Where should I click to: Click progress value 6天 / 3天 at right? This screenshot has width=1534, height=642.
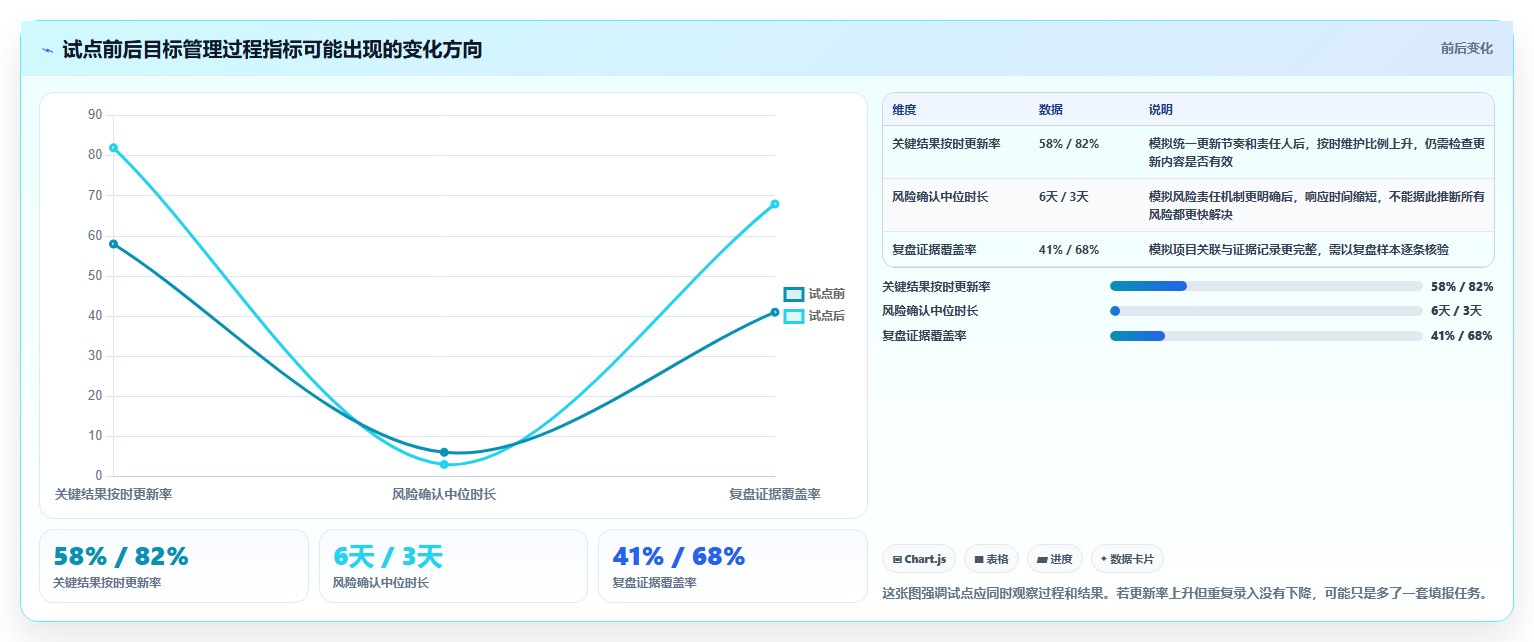(x=1456, y=311)
